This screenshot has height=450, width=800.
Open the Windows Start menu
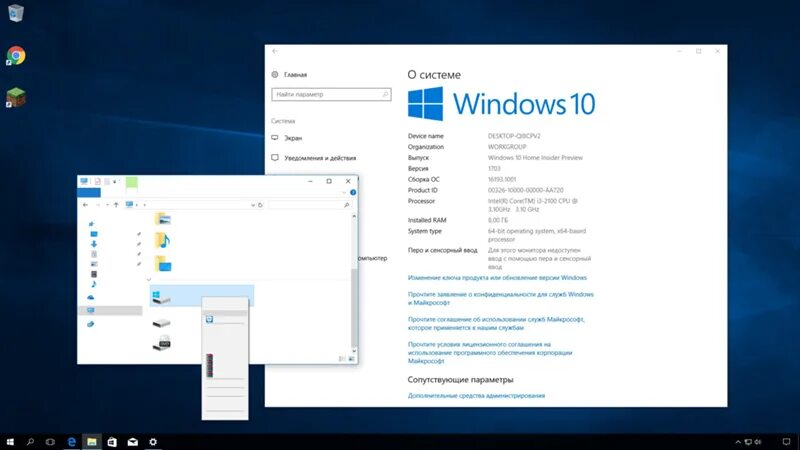pyautogui.click(x=10, y=442)
